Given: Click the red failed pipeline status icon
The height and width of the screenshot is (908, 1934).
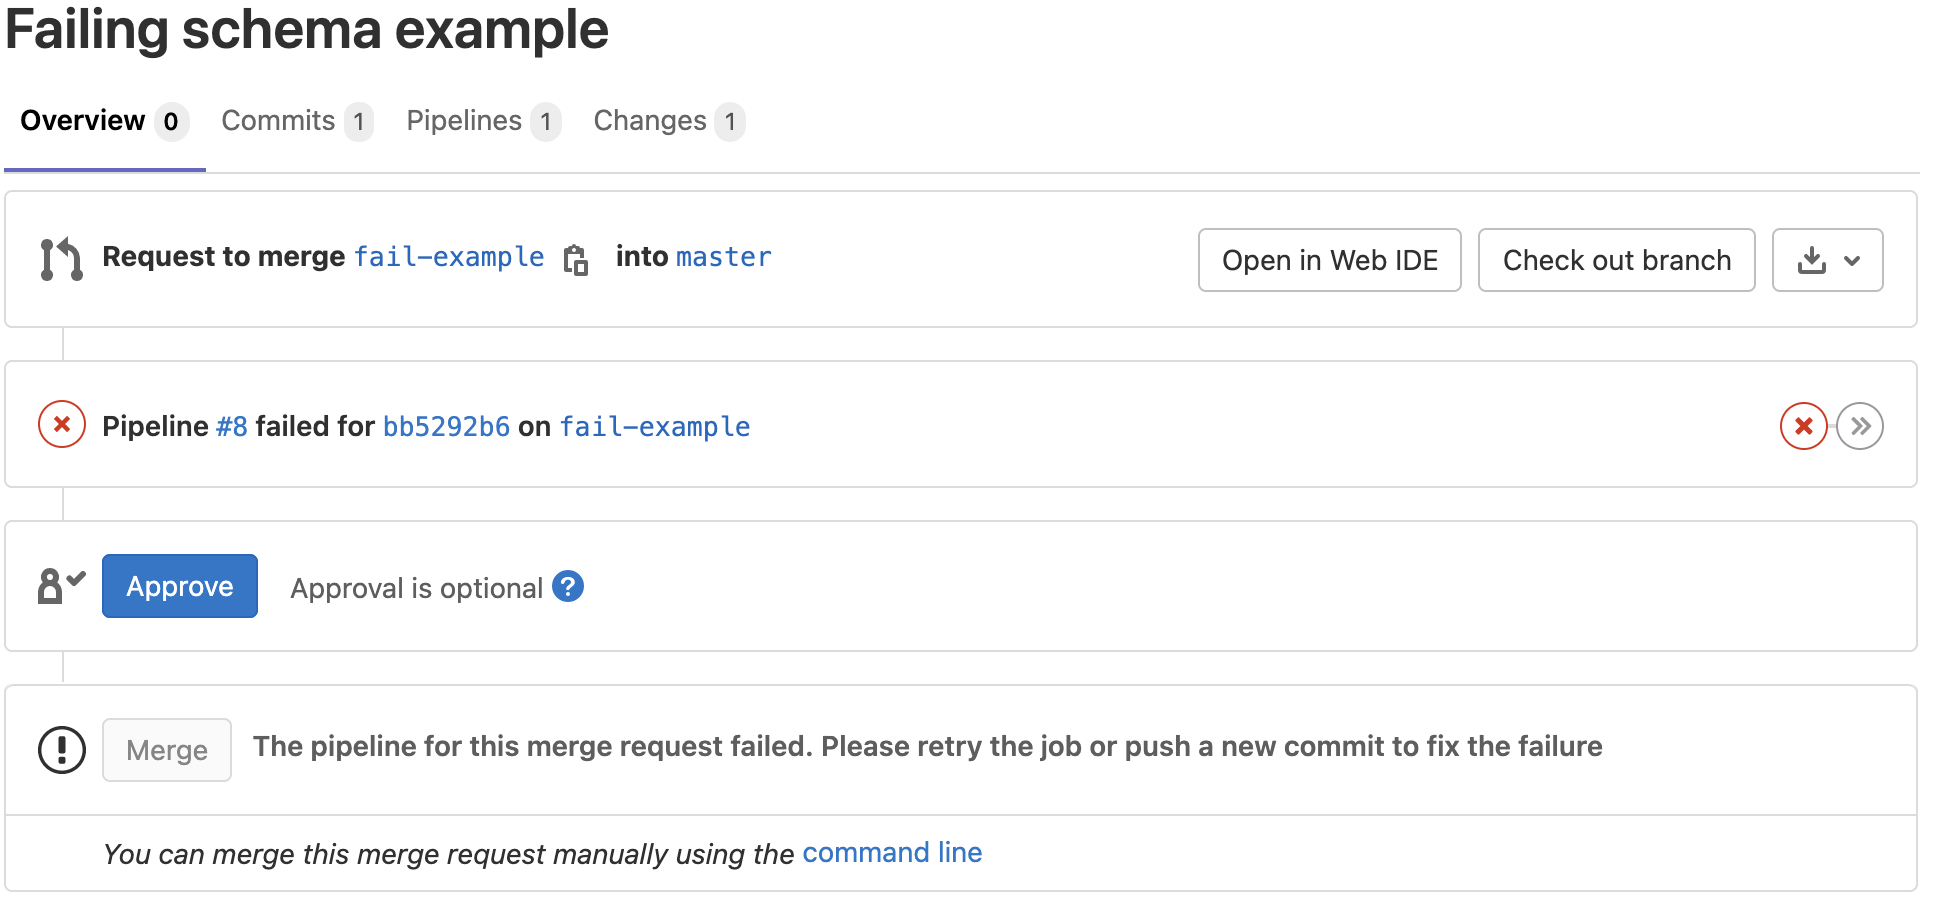Looking at the screenshot, I should point(61,424).
